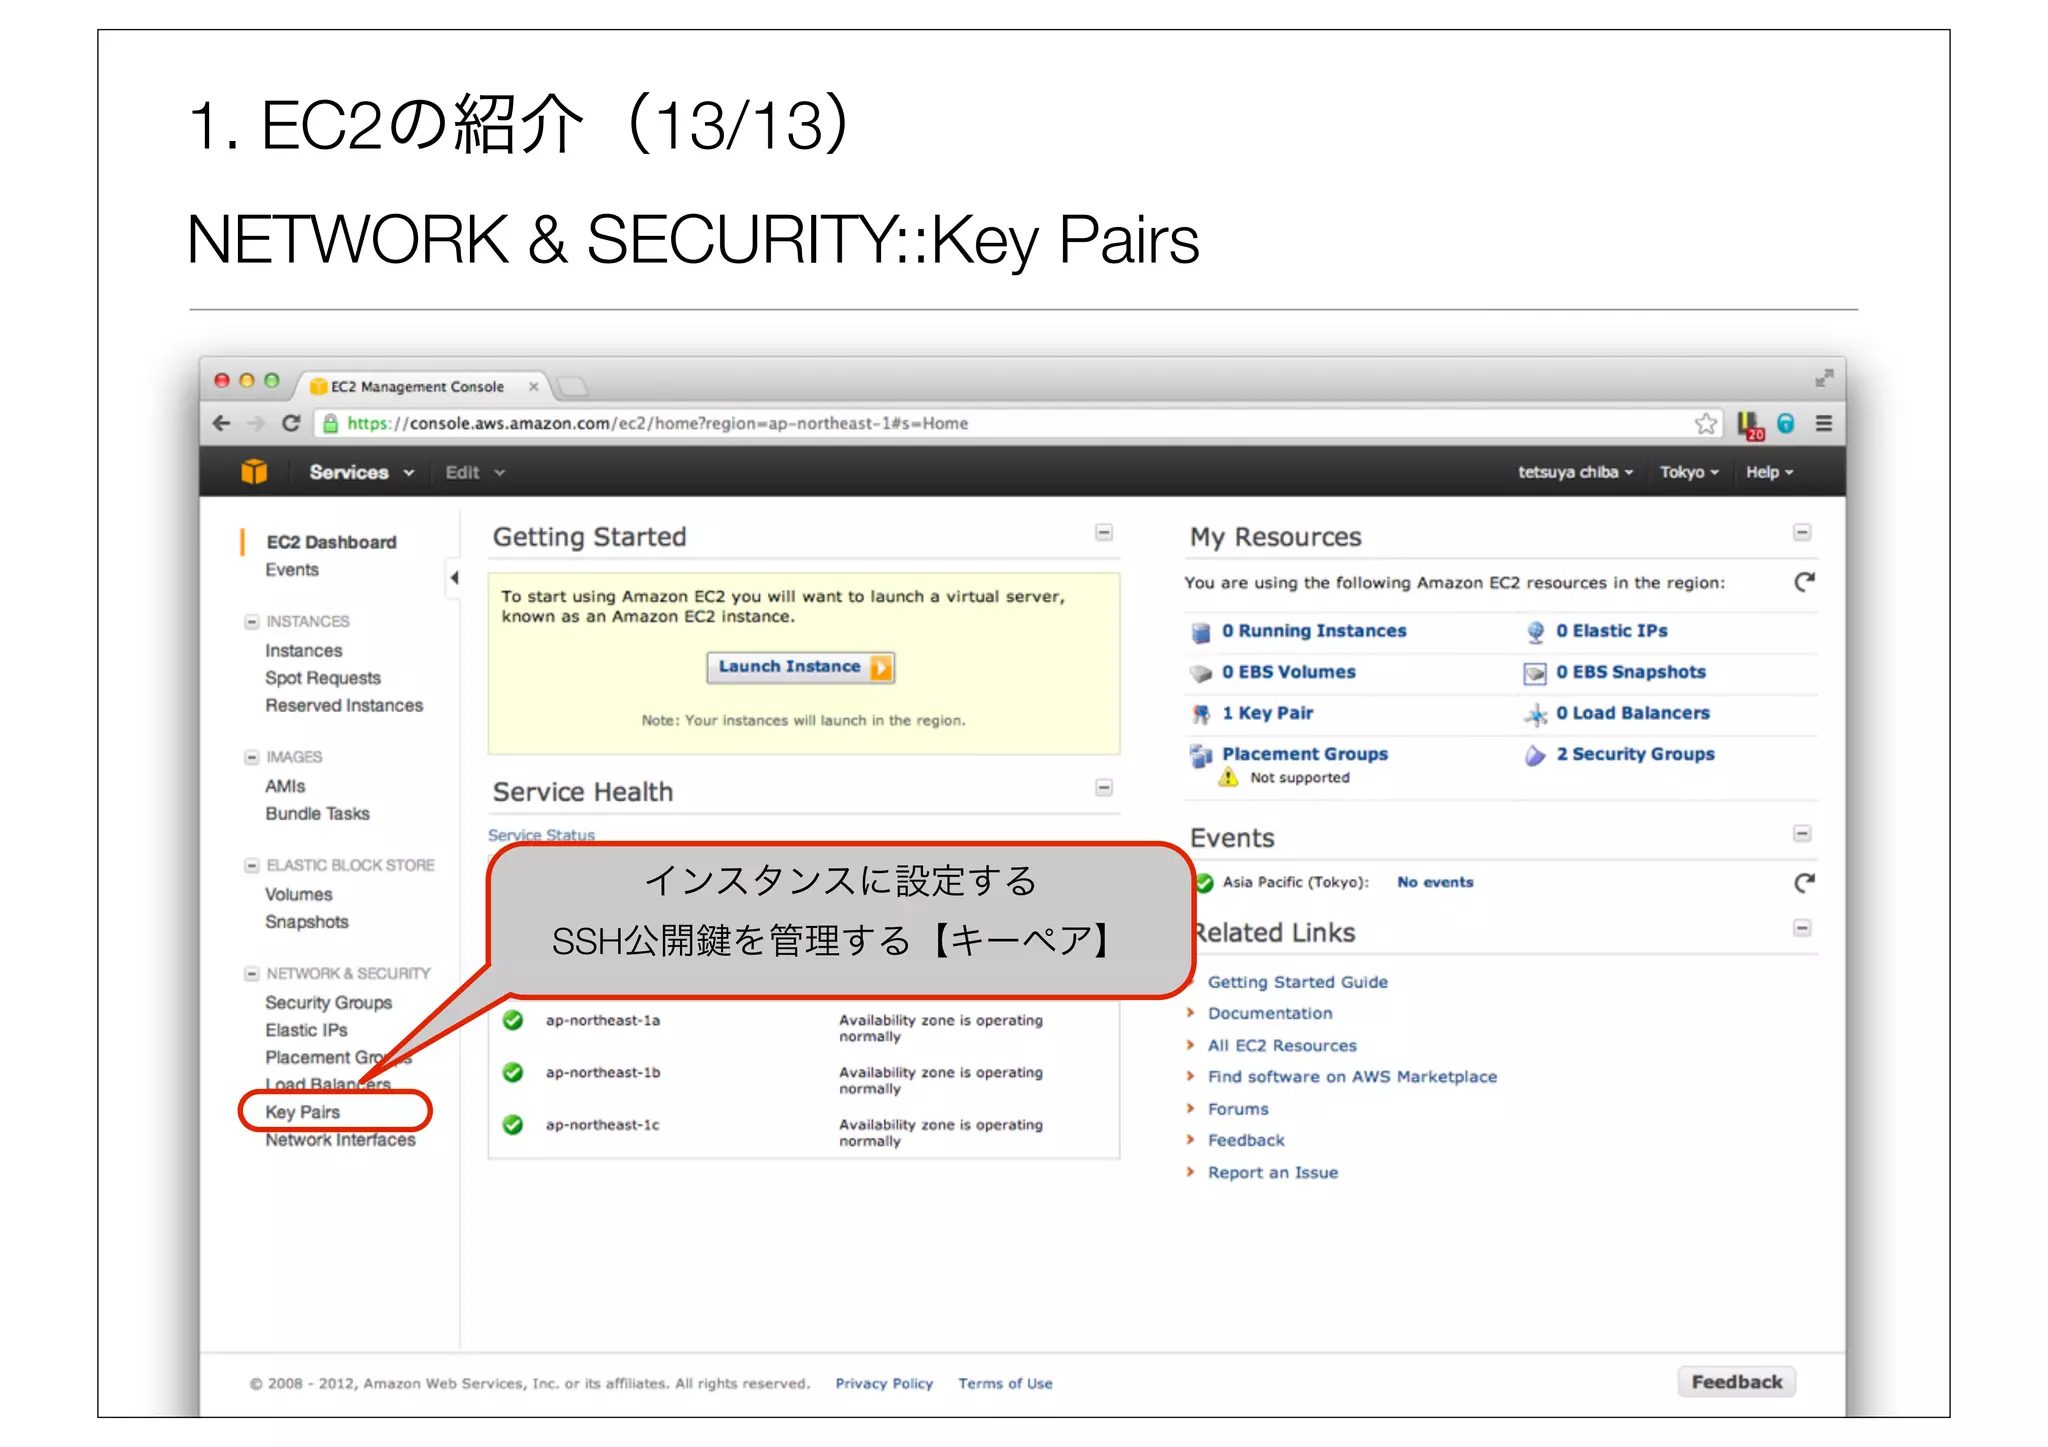Minimize the Events panel
The image size is (2048, 1447).
1802,834
